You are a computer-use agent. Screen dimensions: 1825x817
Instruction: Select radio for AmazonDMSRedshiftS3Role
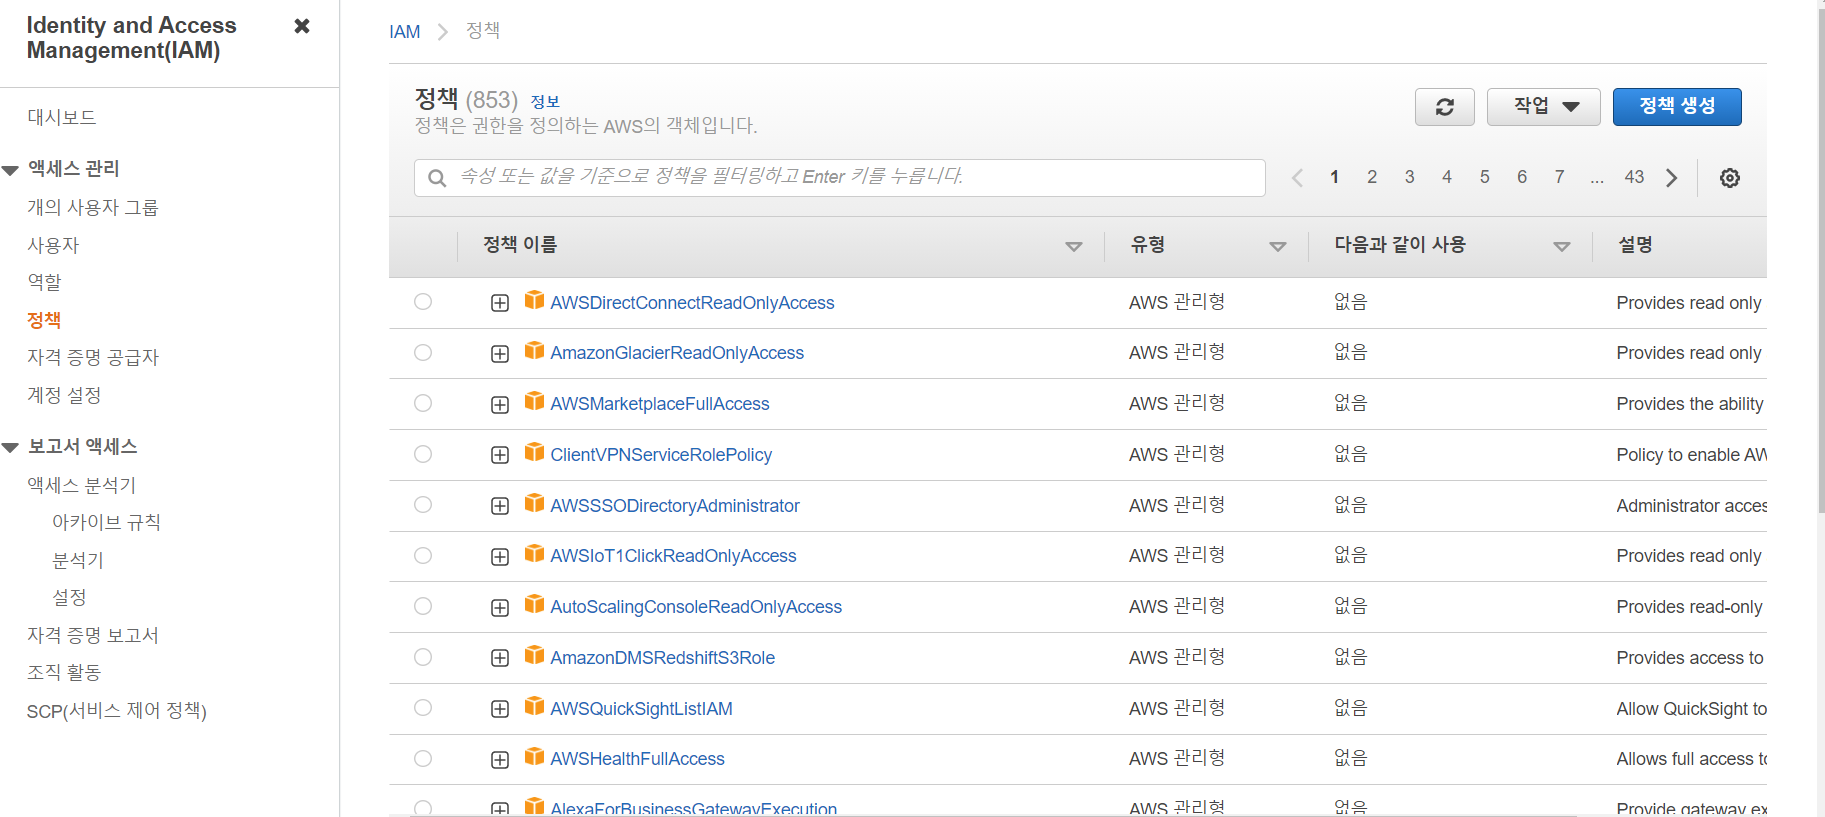click(x=423, y=657)
